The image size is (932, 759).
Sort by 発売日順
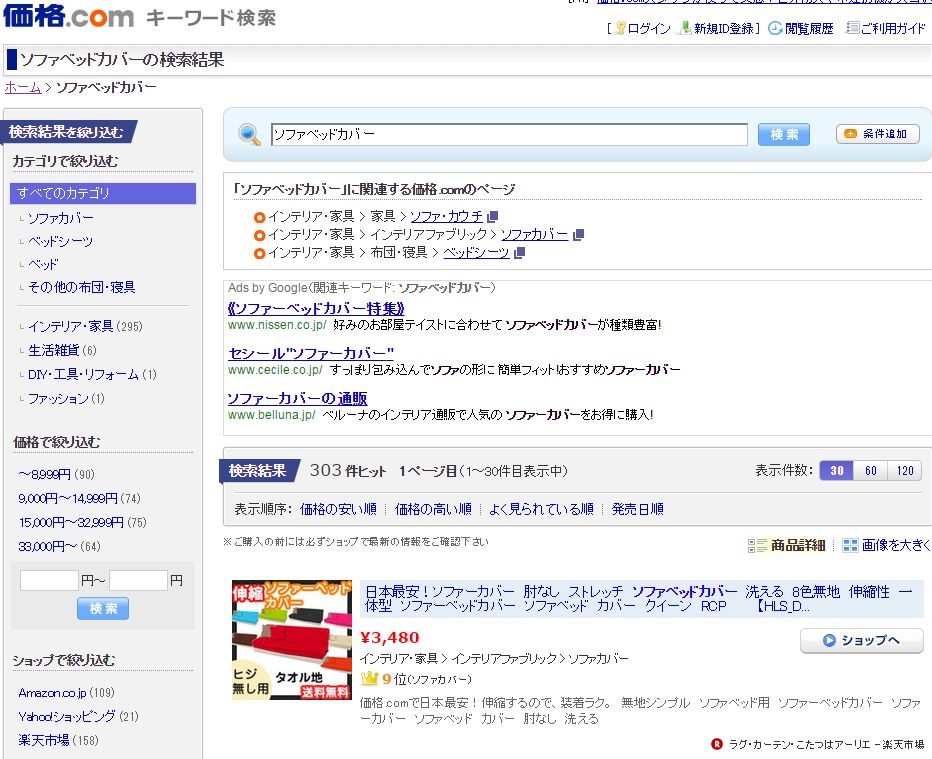tap(638, 509)
